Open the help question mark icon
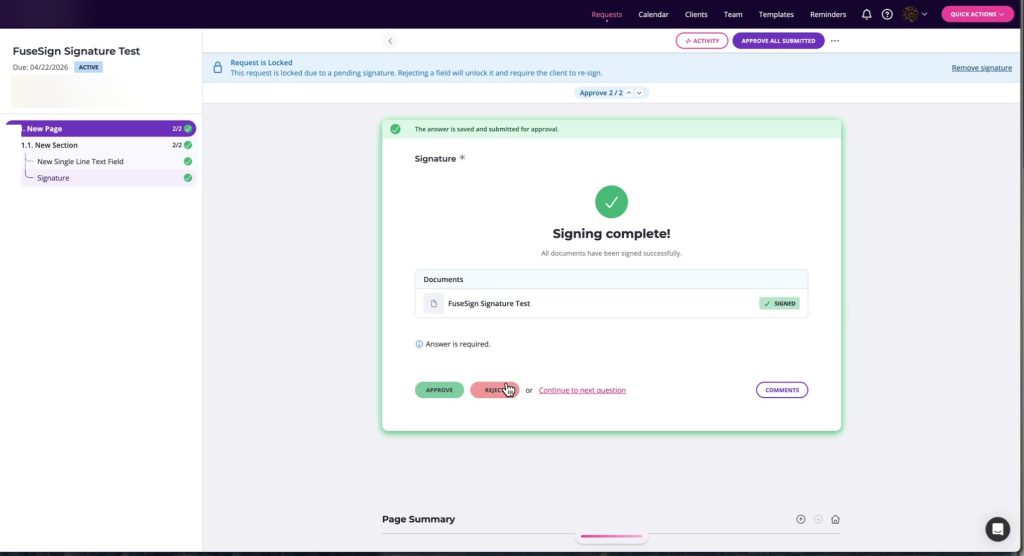The height and width of the screenshot is (556, 1024). pos(887,14)
